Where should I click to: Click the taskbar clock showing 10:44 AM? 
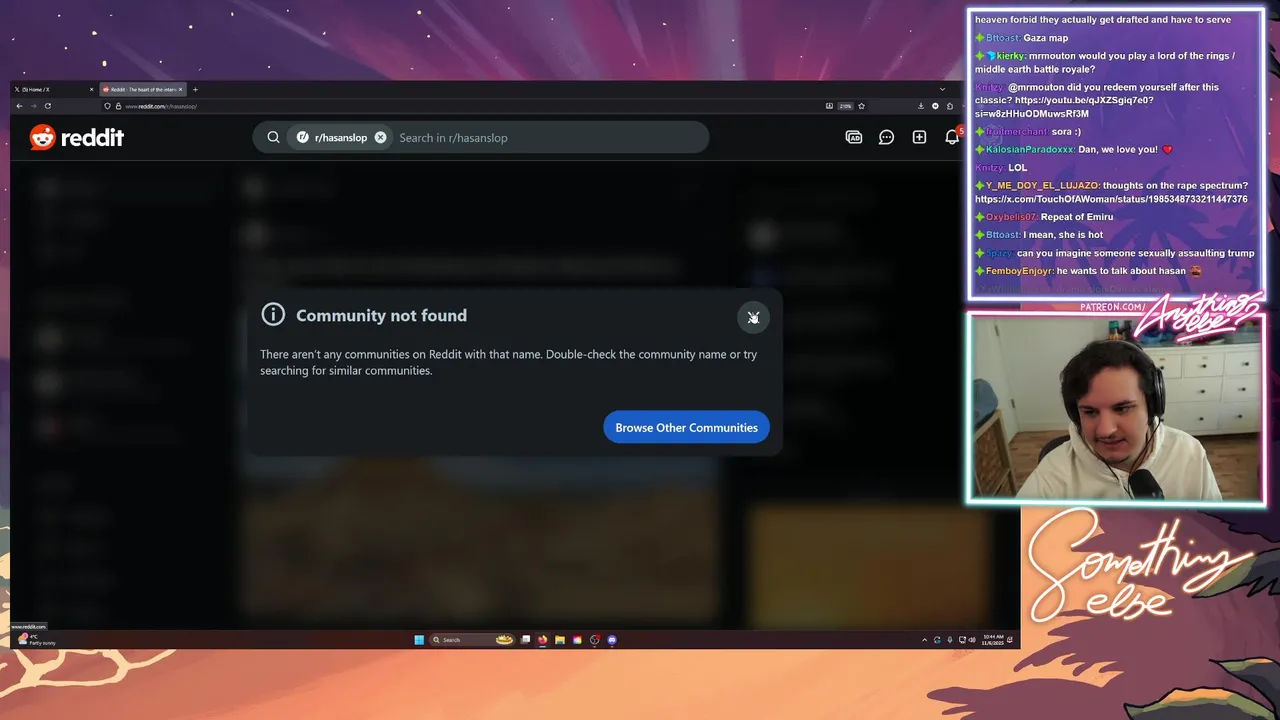[x=993, y=640]
